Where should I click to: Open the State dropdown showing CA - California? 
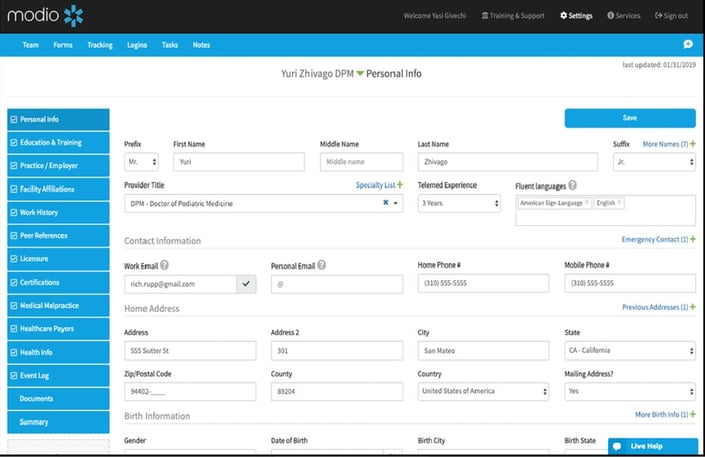[x=630, y=350]
